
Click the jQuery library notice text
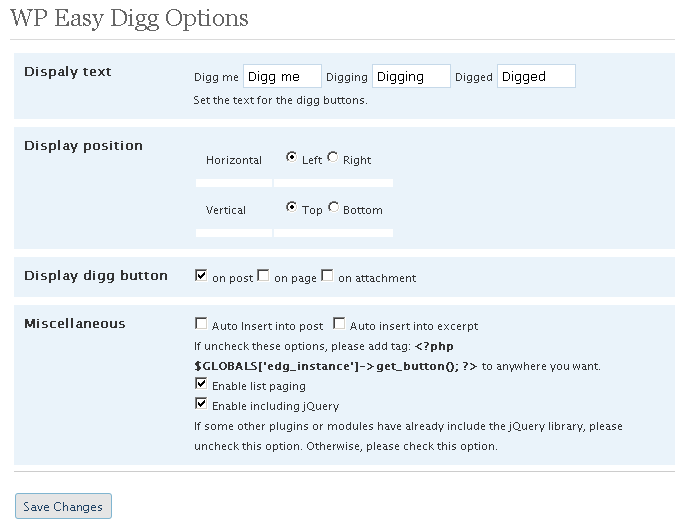tap(408, 436)
